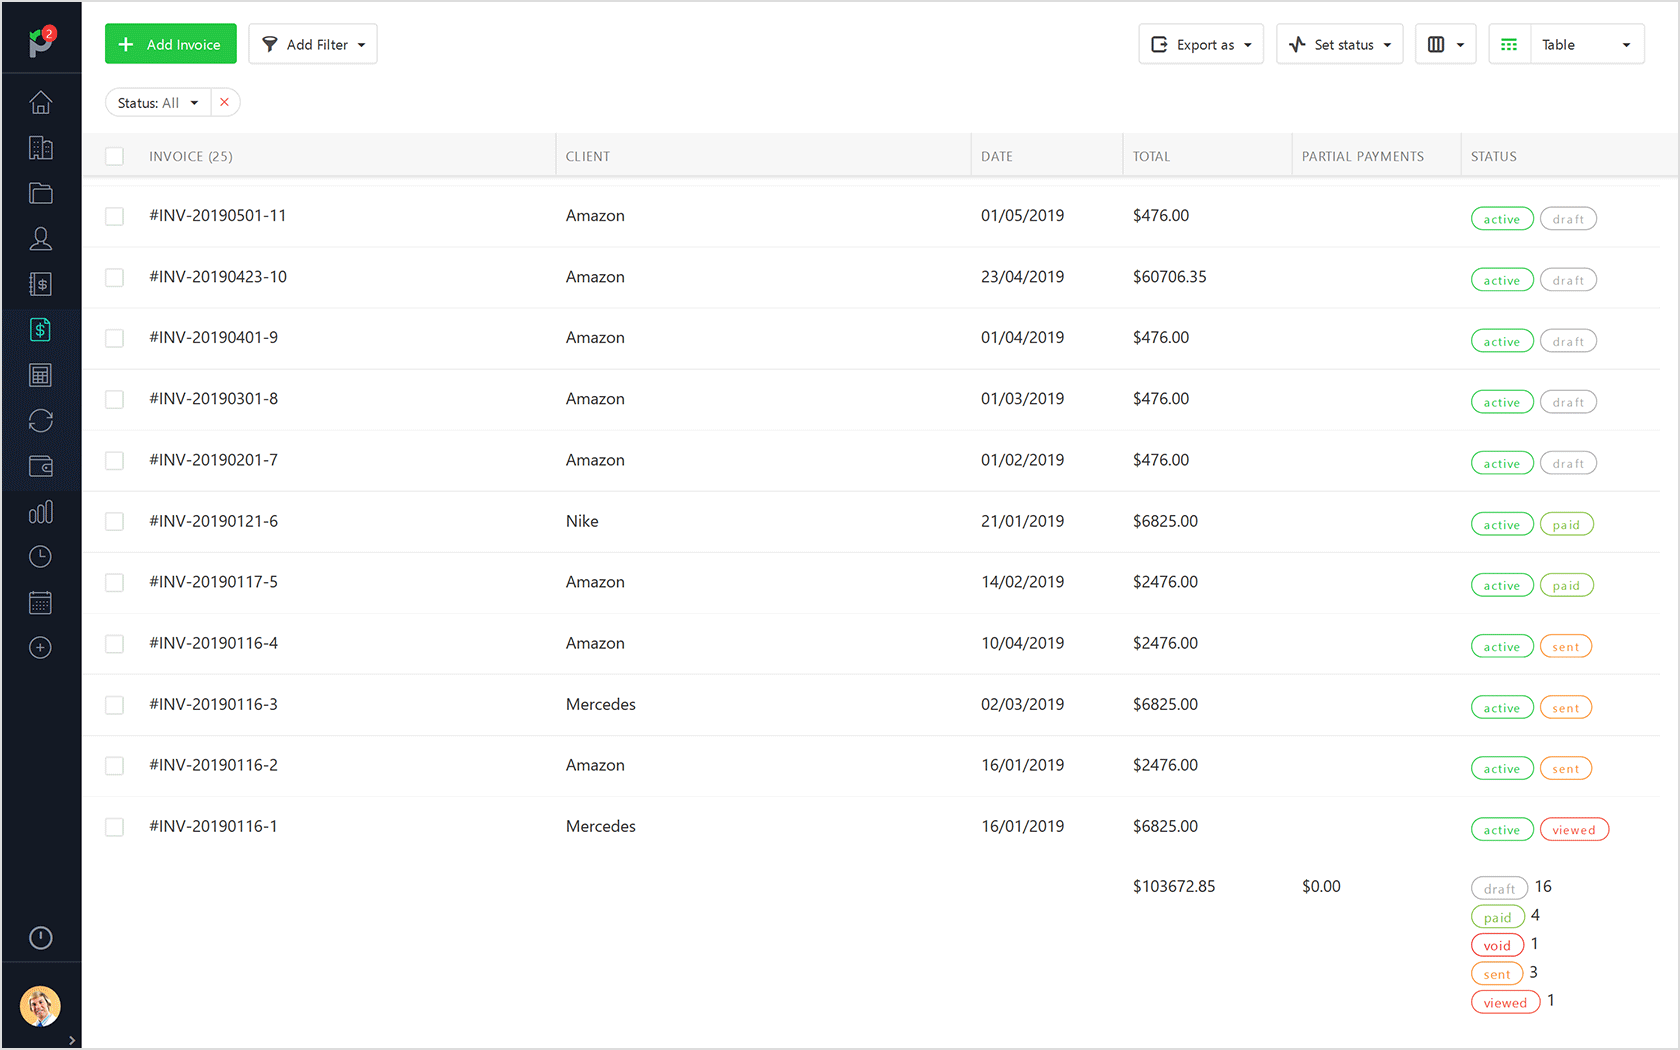Open the Time tracking clock icon

40,556
